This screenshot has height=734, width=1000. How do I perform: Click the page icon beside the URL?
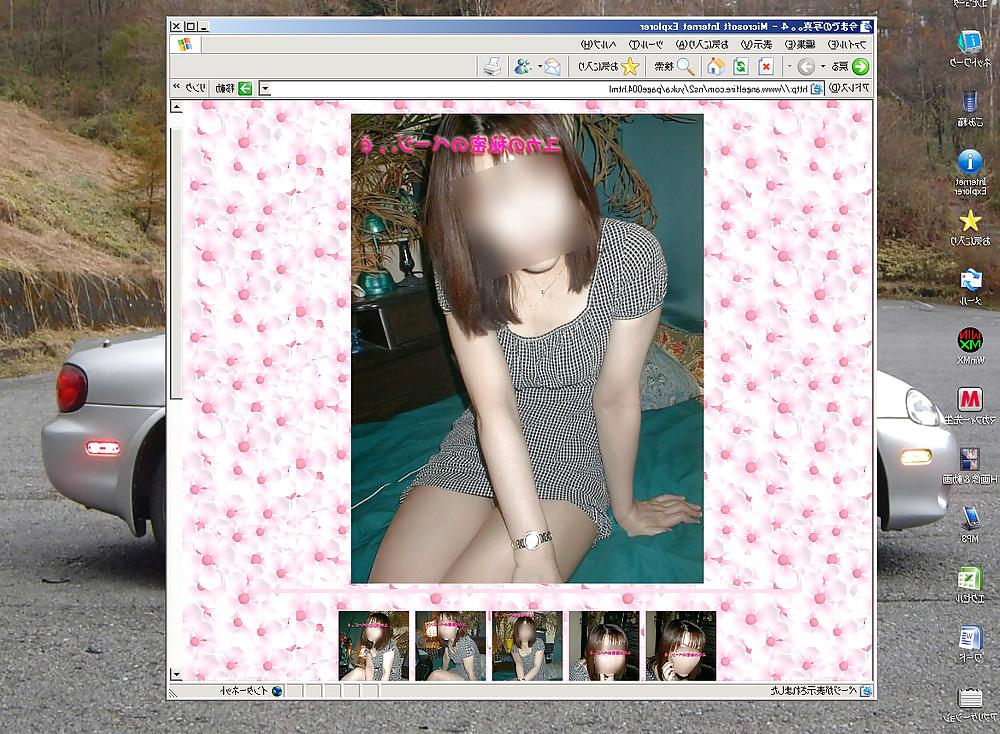point(817,89)
